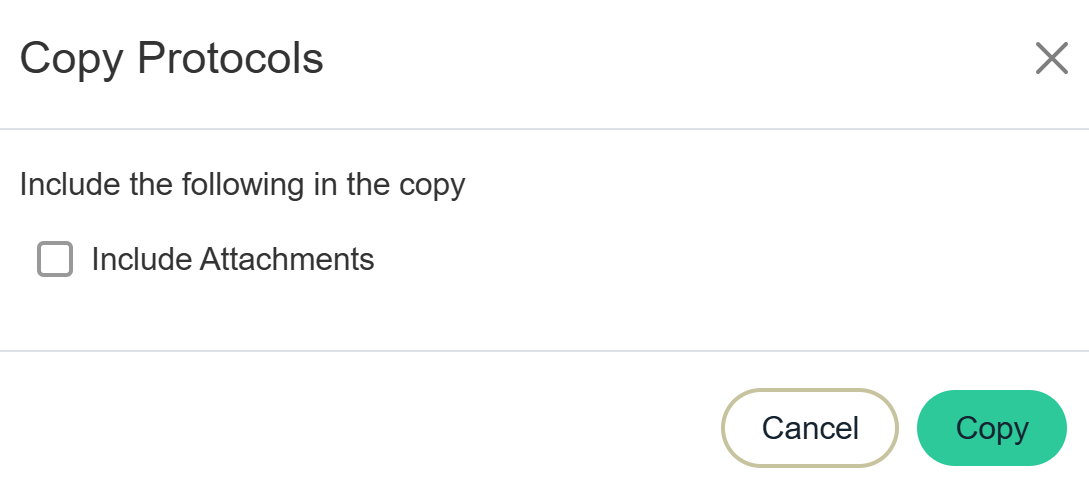Viewport: 1089px width, 488px height.
Task: Click the Include Attachments label text
Action: 232,259
